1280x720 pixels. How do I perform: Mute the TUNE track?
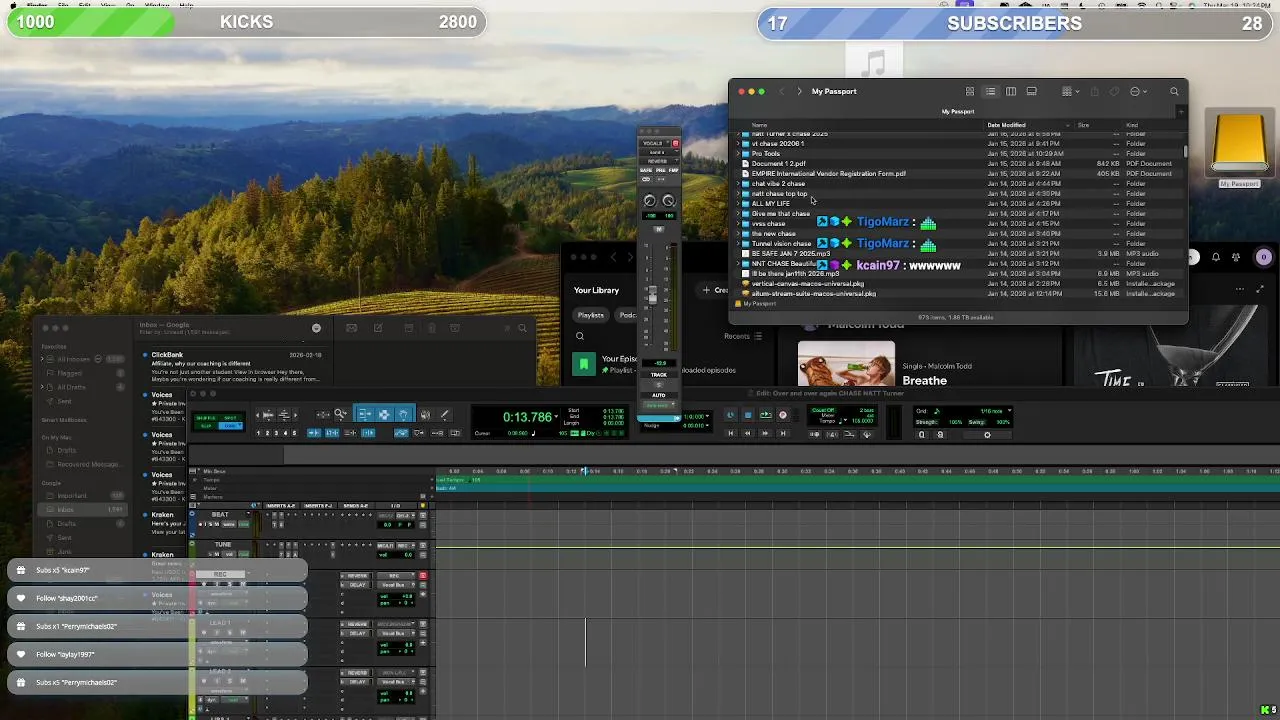pyautogui.click(x=217, y=554)
